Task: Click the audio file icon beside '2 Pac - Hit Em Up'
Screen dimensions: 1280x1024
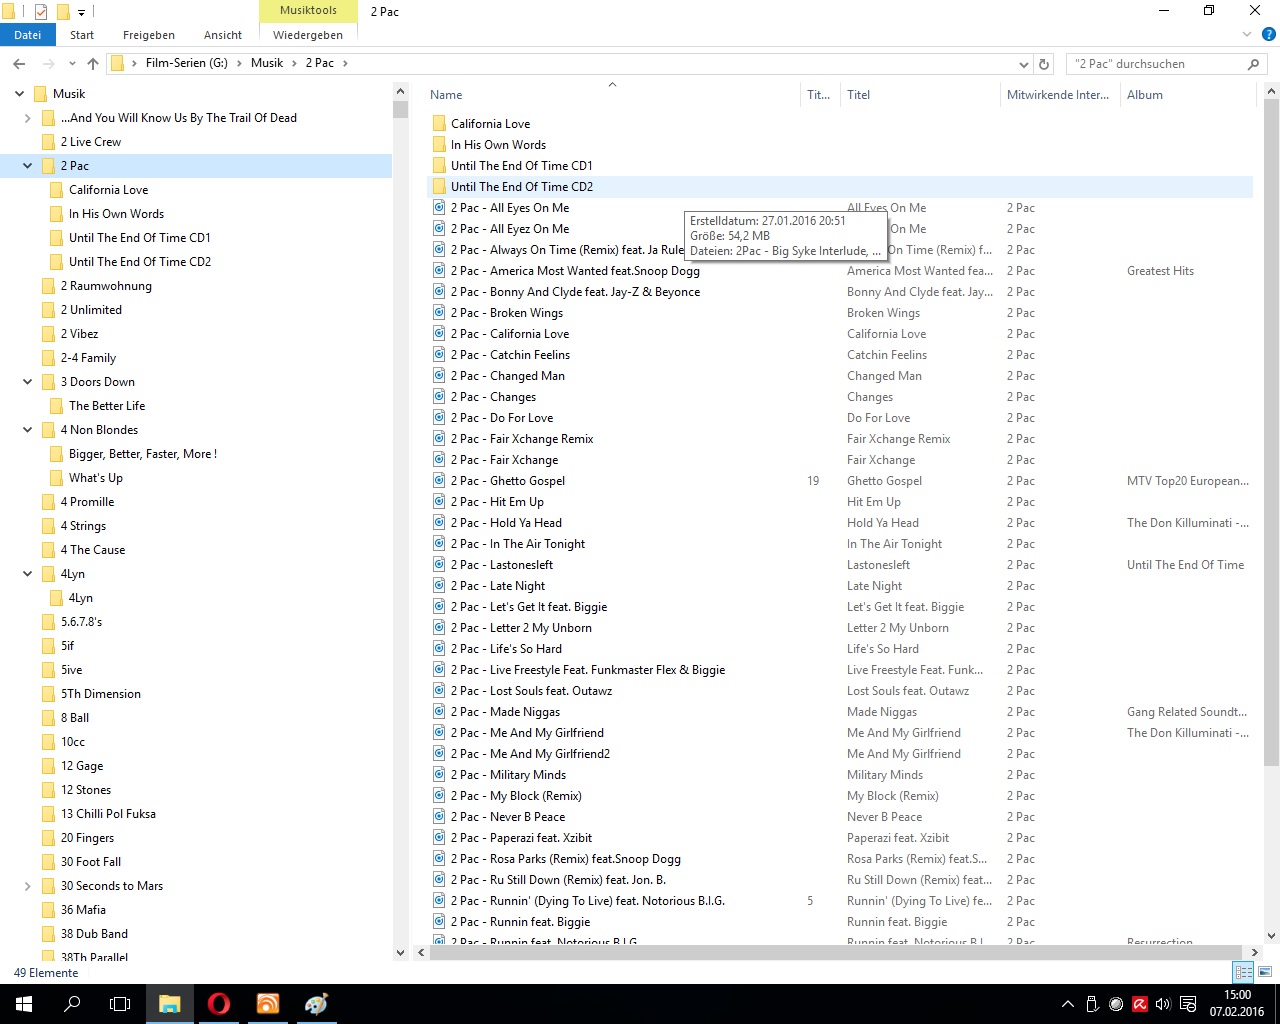Action: tap(439, 502)
